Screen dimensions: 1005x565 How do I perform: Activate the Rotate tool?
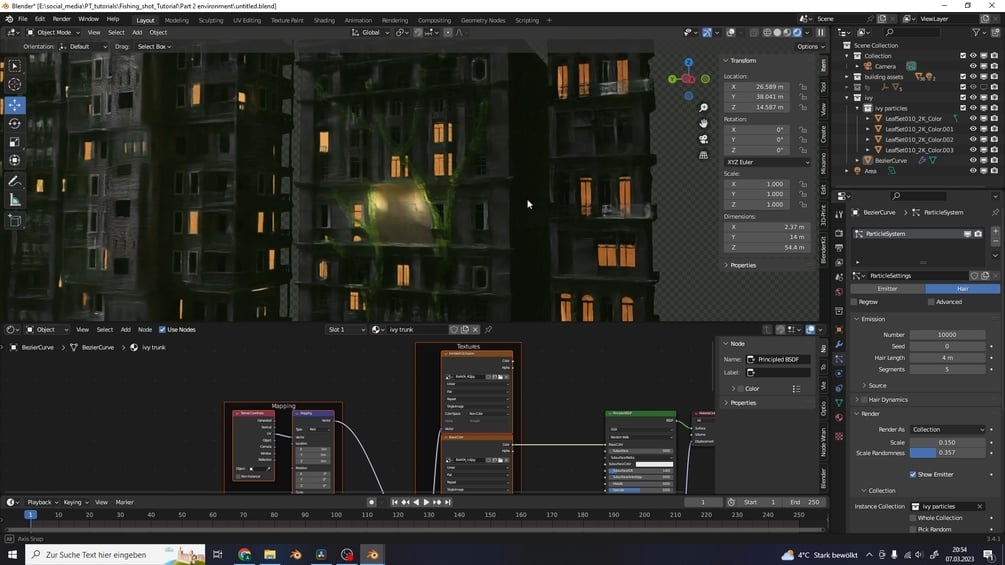tap(14, 124)
